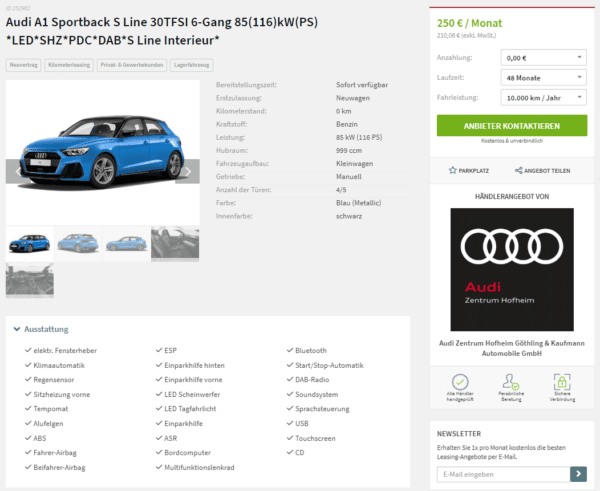
Task: Open the Laufzeit 48 Monate dropdown
Action: point(543,78)
